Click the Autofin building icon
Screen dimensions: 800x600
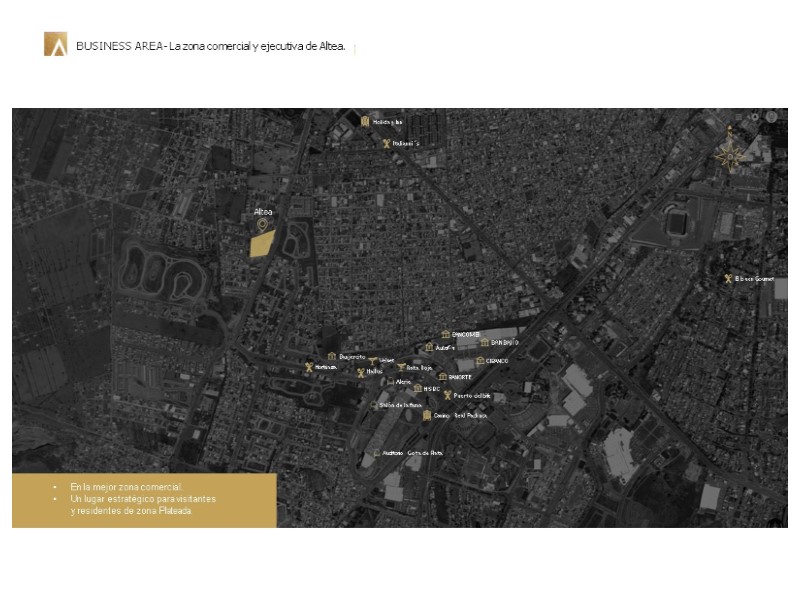tap(429, 348)
